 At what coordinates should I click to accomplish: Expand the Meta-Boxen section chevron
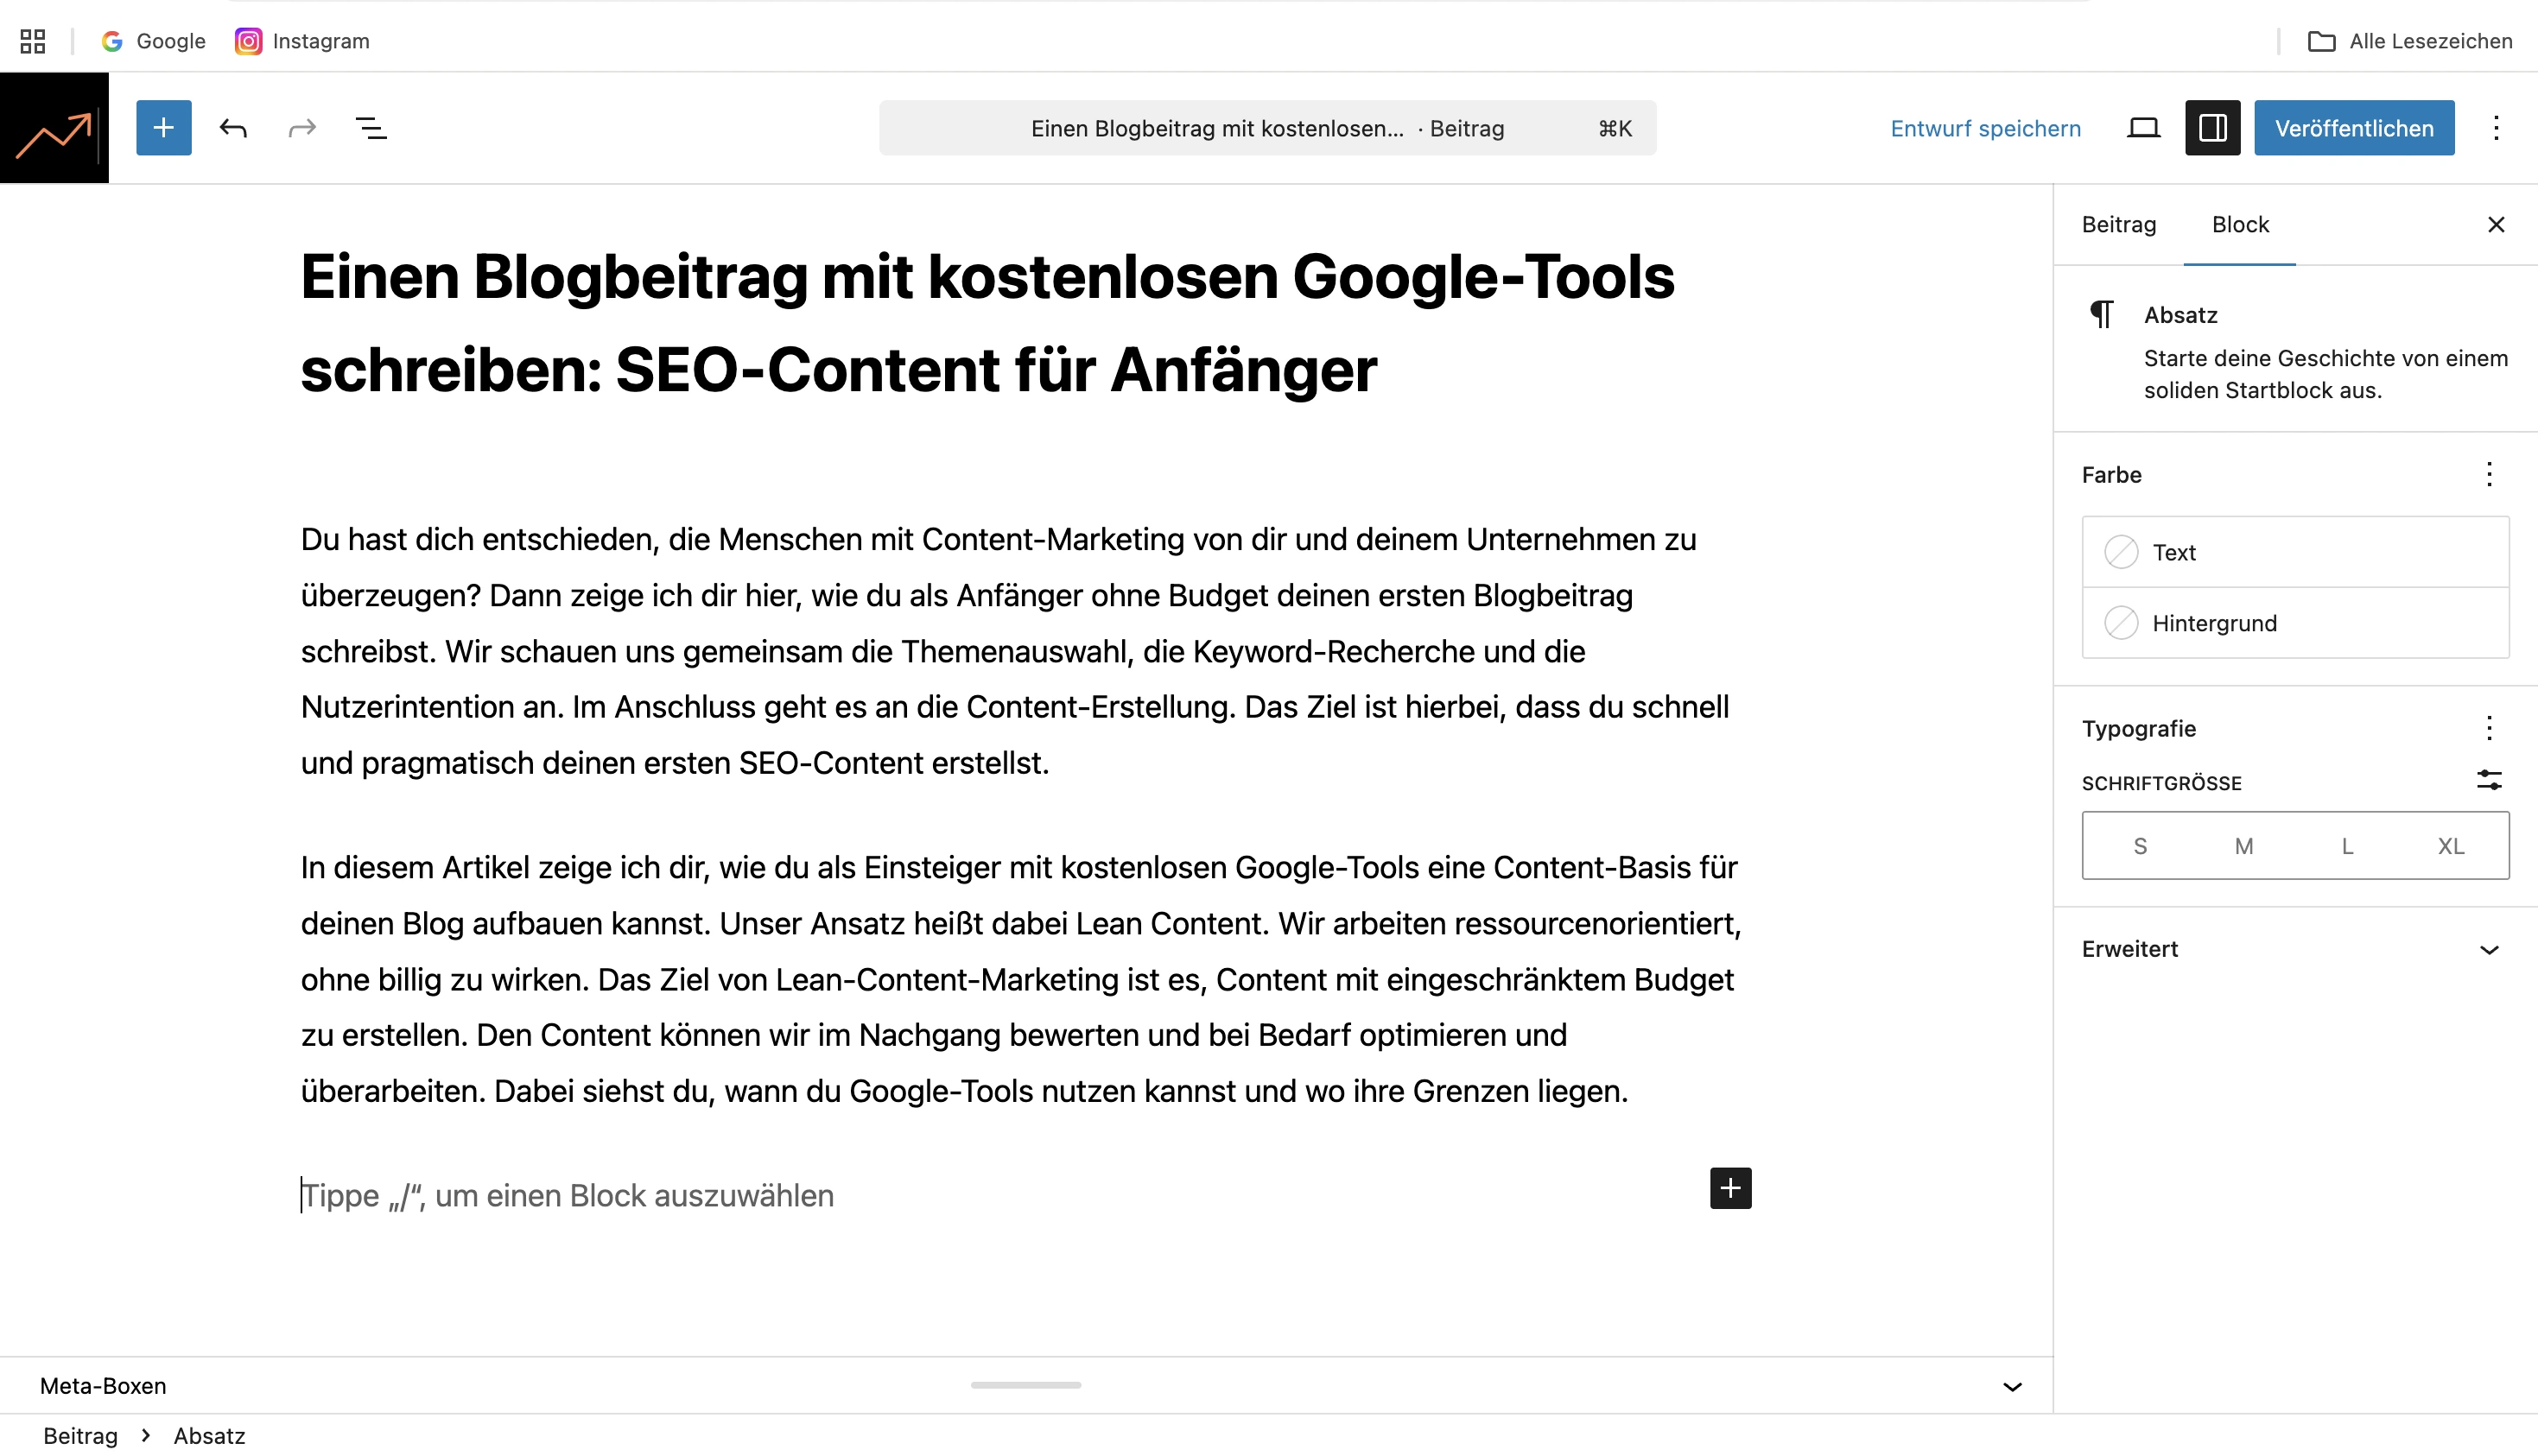tap(2012, 1386)
